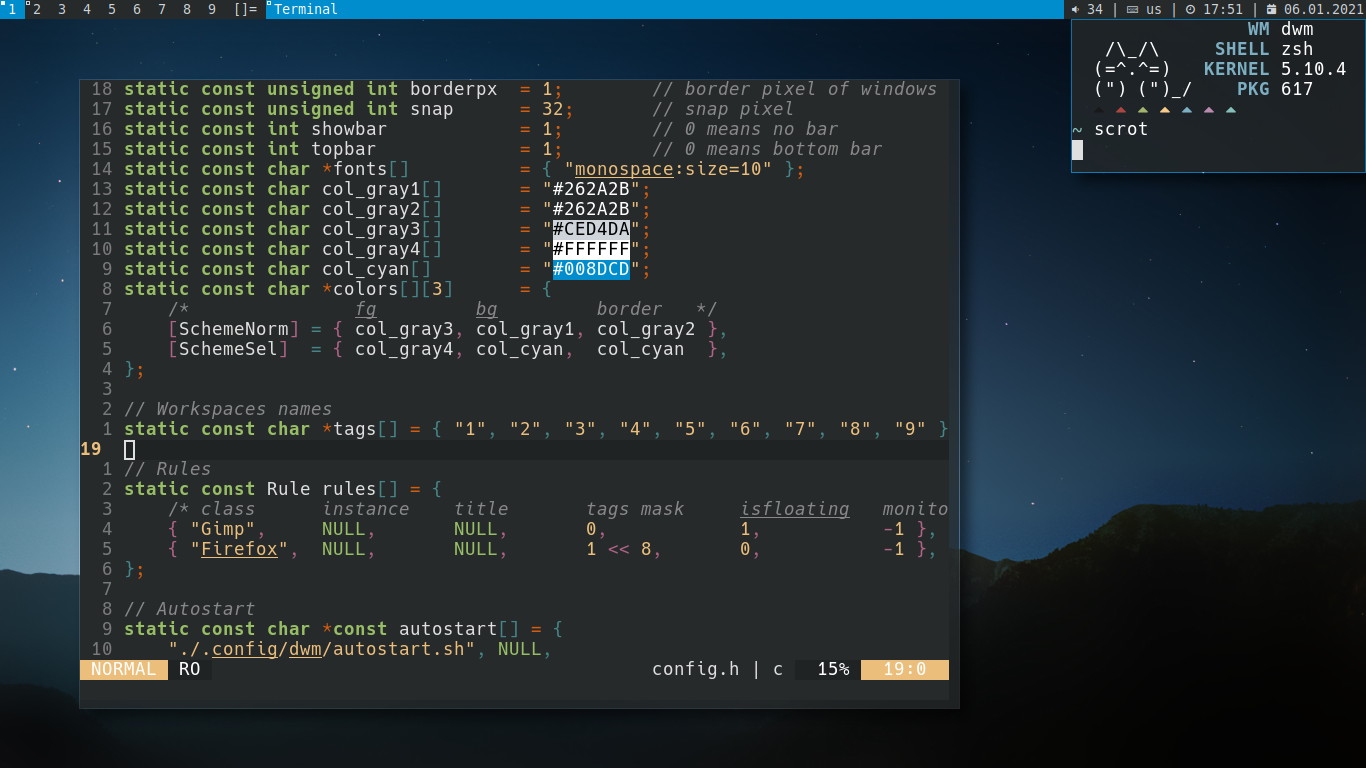1366x768 pixels.
Task: Switch to workspace tag 2
Action: coord(37,9)
